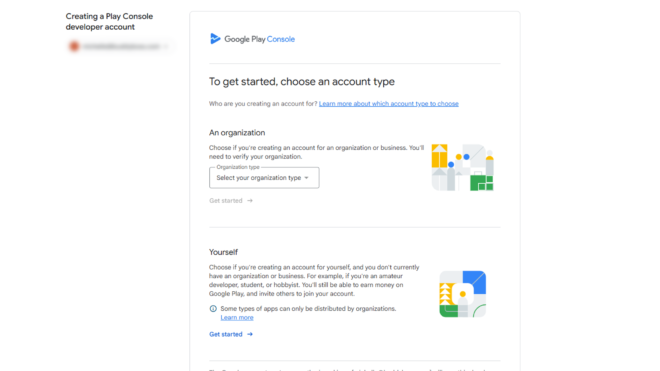Image resolution: width=660 pixels, height=371 pixels.
Task: Click the disabled 'Get started' under An organization
Action: [x=231, y=200]
